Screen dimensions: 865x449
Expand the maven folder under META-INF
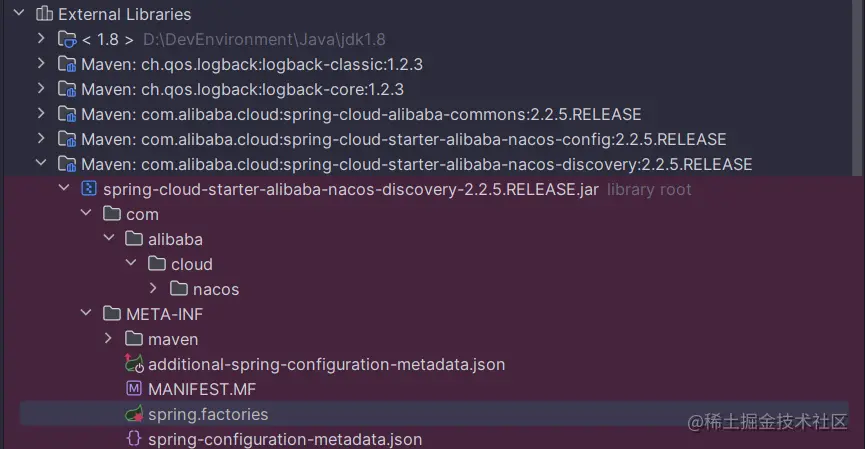(108, 339)
